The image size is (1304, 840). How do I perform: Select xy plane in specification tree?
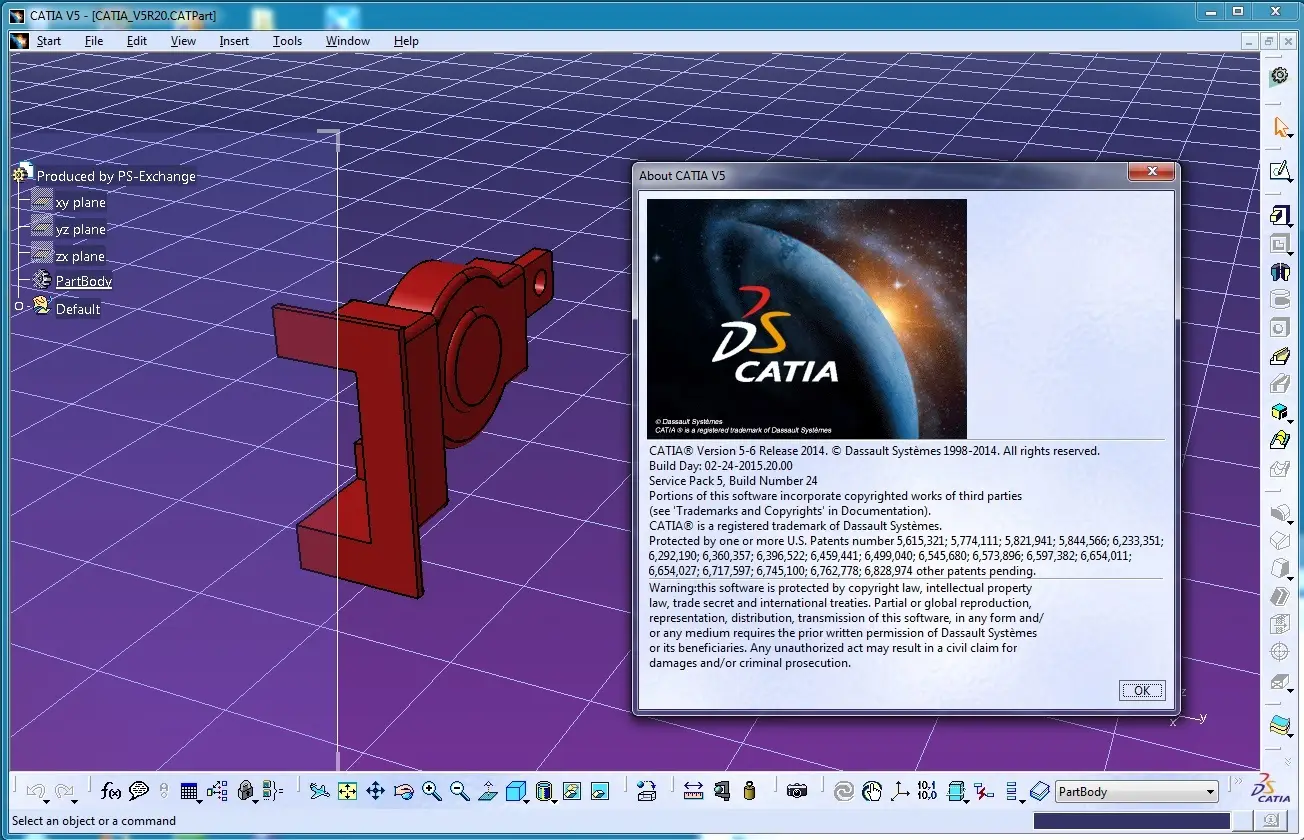80,202
